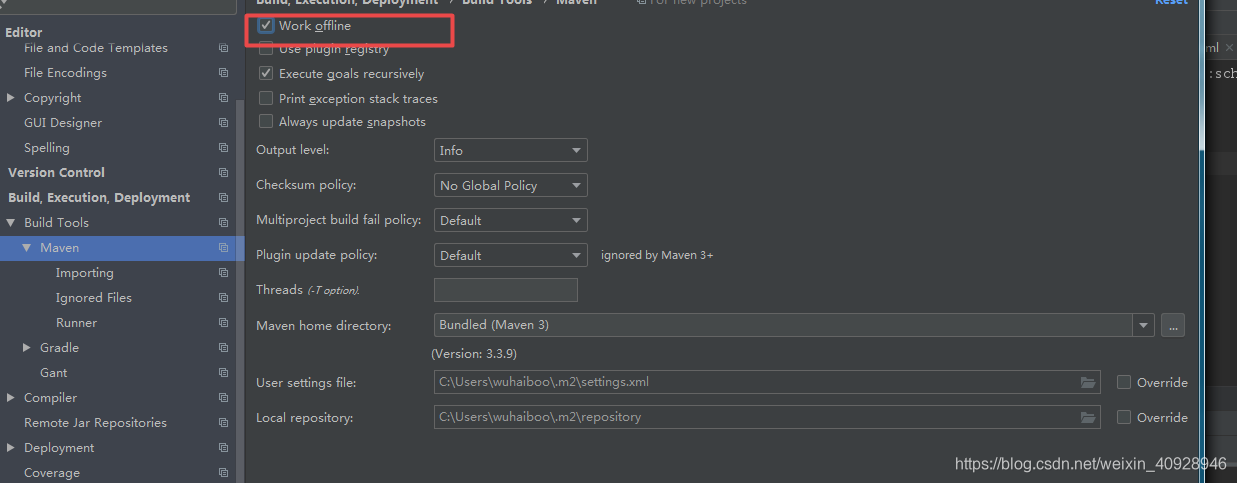Collapse the Build Tools node

click(x=11, y=223)
